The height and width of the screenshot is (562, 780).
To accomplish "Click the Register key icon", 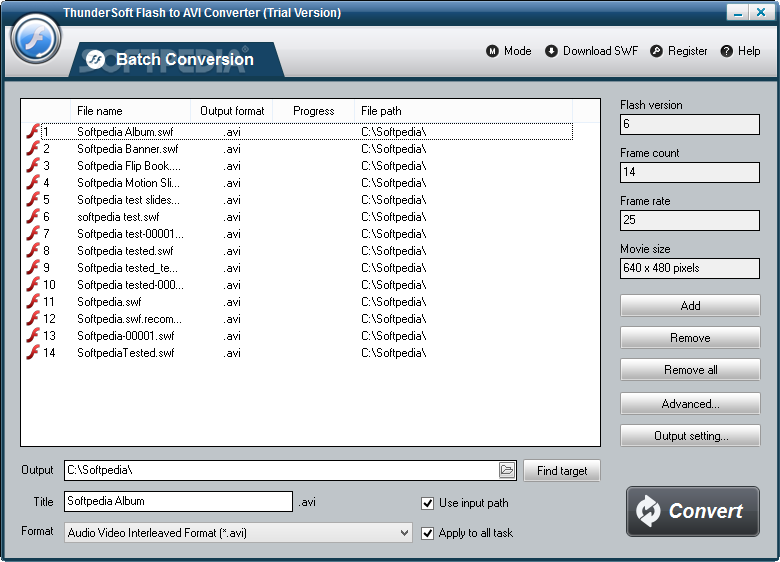I will (656, 51).
